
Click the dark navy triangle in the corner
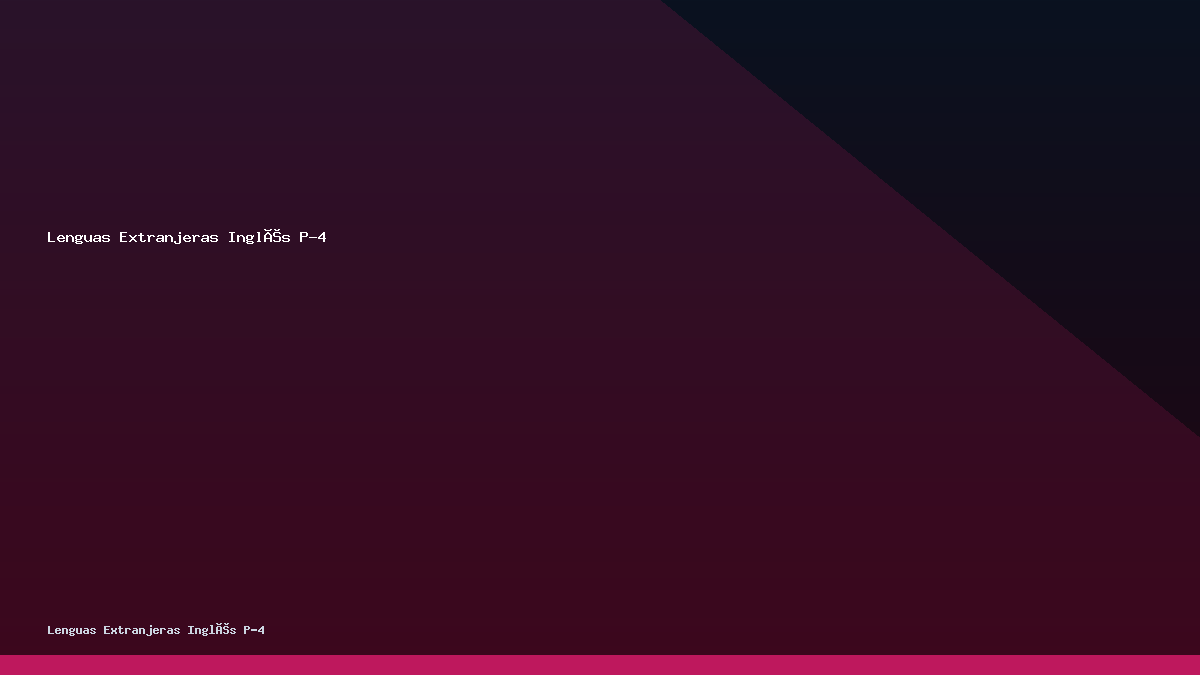click(1050, 120)
